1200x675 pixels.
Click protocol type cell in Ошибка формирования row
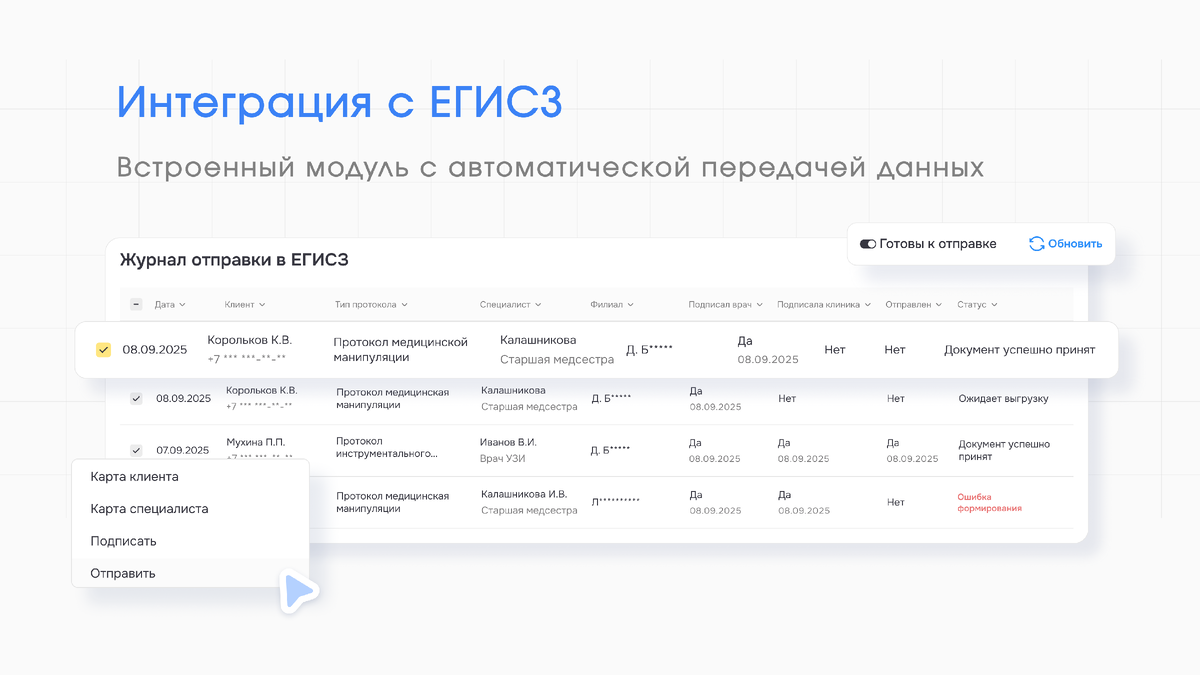[x=392, y=502]
